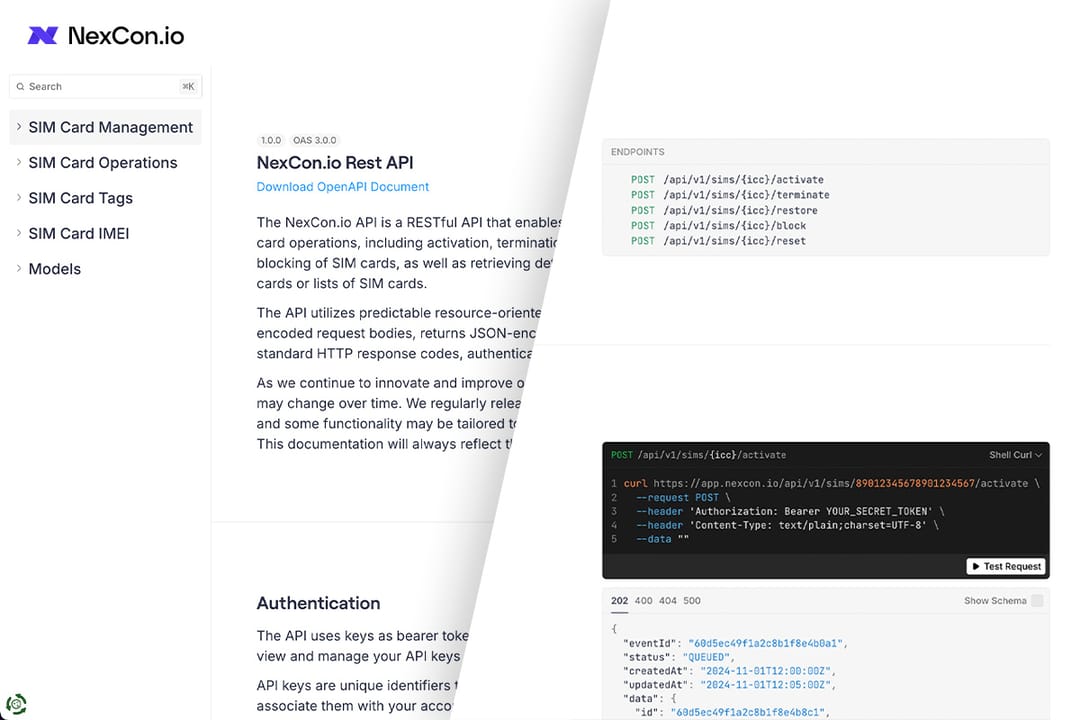Image resolution: width=1080 pixels, height=720 pixels.
Task: Focus the Search input field
Action: click(105, 87)
